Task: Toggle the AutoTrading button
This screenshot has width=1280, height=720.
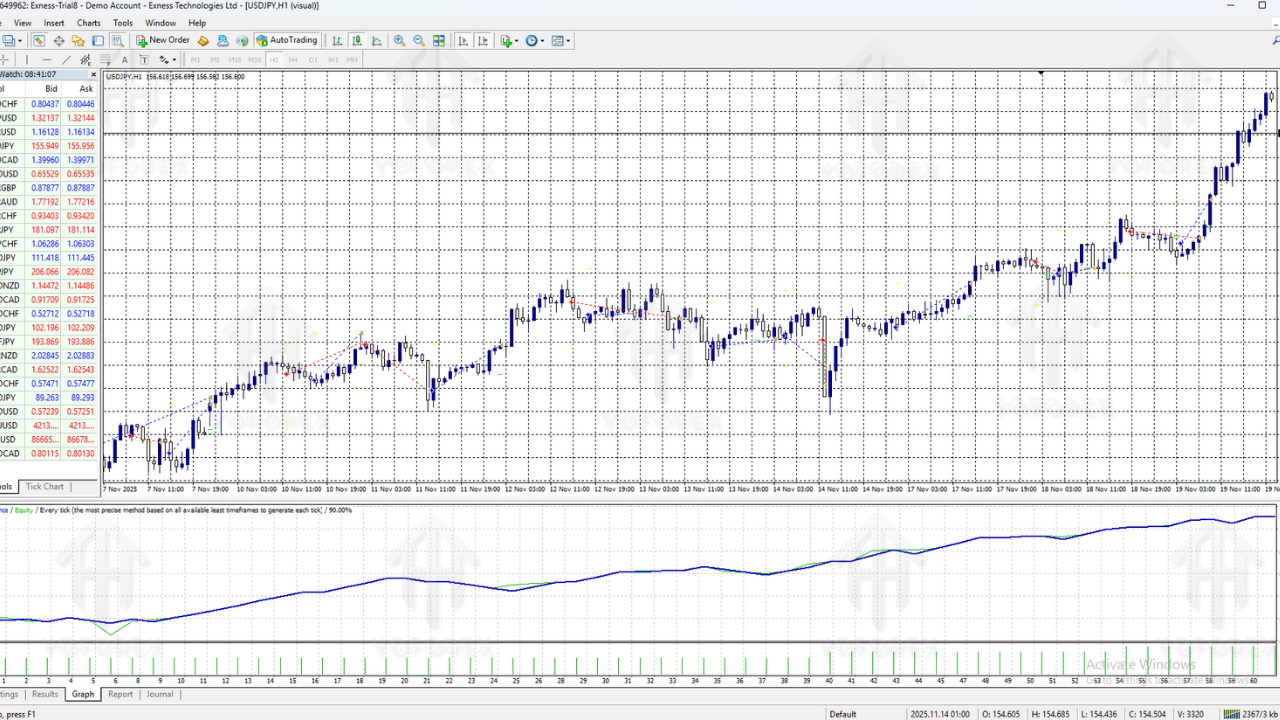Action: coord(287,41)
